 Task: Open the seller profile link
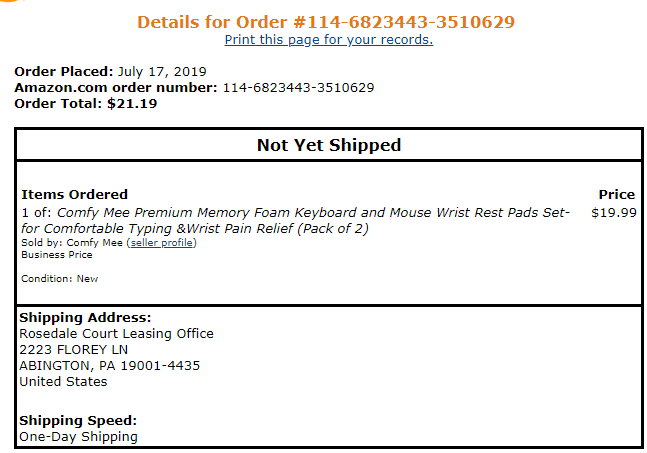[x=161, y=243]
